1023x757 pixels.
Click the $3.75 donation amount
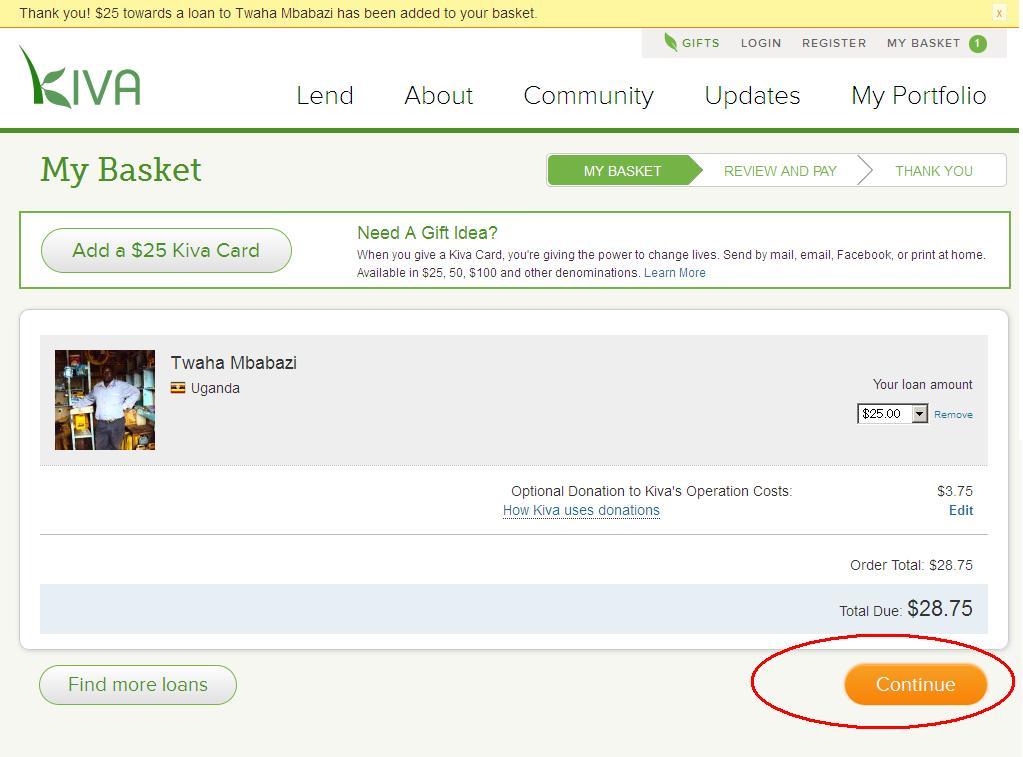(954, 491)
